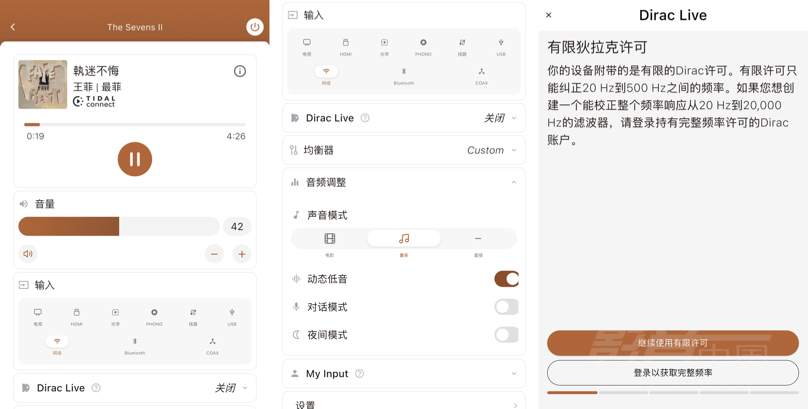
Task: Increase volume with the plus button
Action: (242, 253)
